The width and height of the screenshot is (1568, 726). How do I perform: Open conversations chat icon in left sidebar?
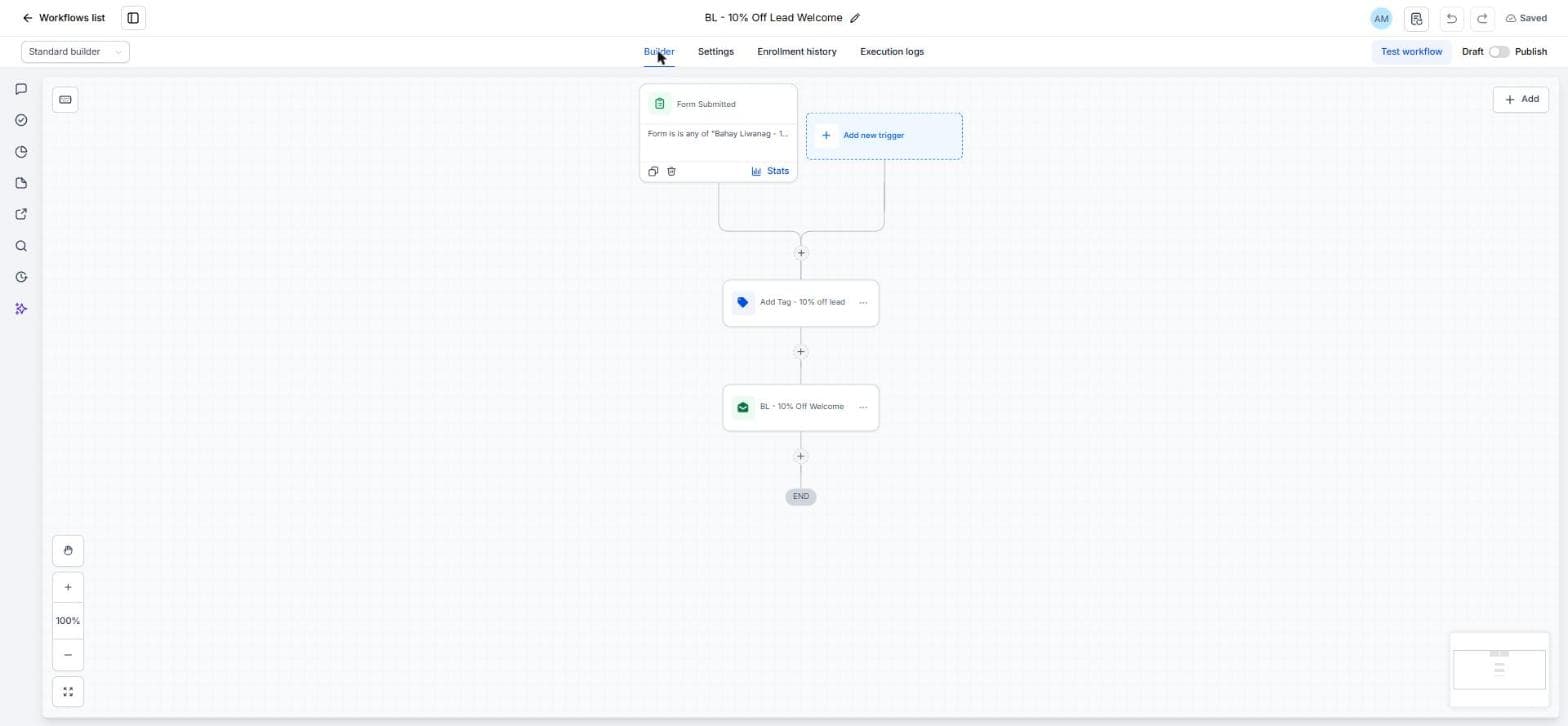coord(21,89)
